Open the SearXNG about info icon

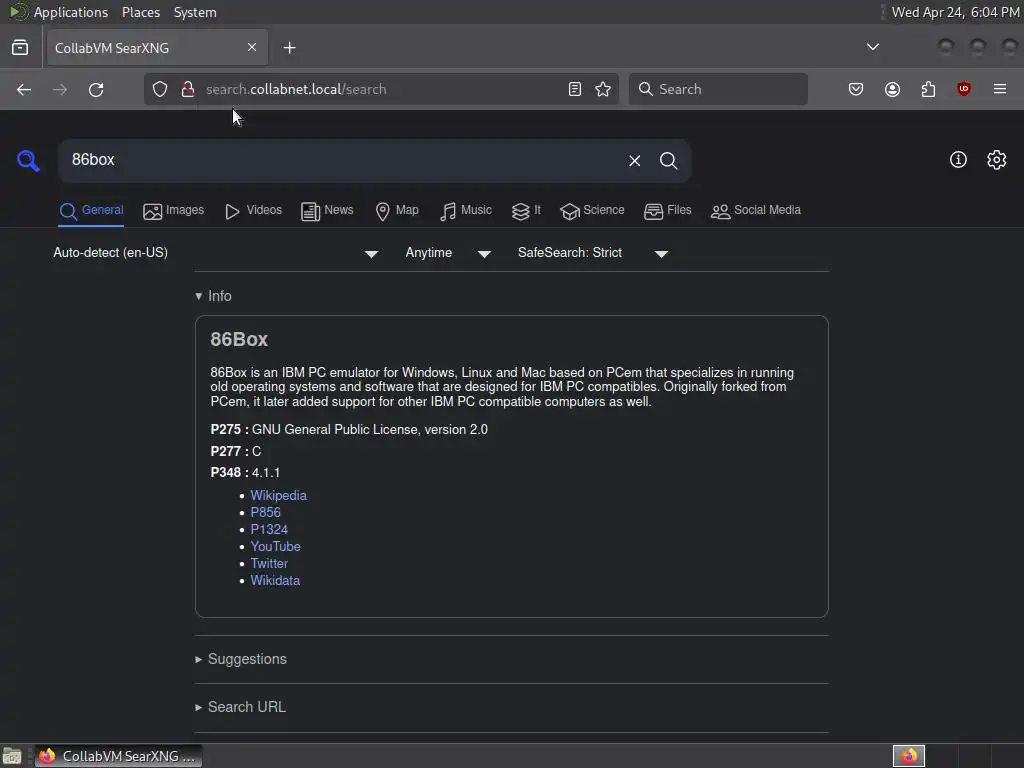coord(958,160)
